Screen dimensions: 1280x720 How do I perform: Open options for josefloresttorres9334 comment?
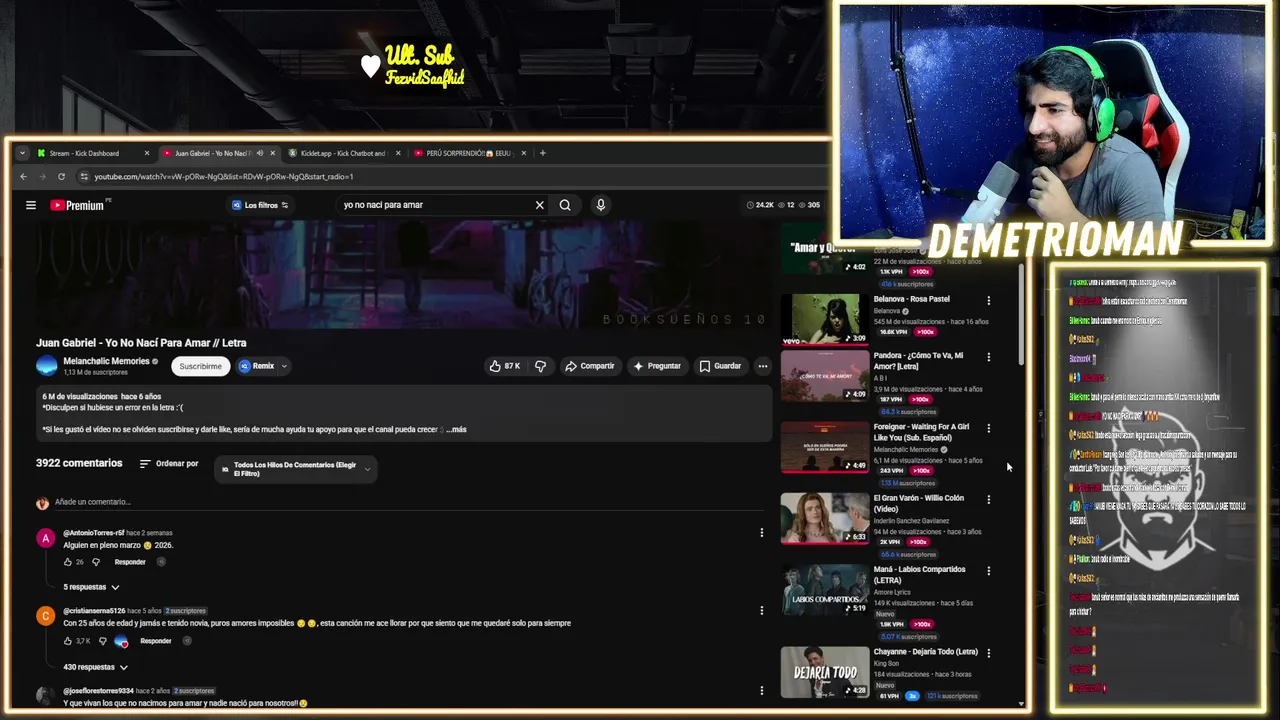click(x=761, y=690)
